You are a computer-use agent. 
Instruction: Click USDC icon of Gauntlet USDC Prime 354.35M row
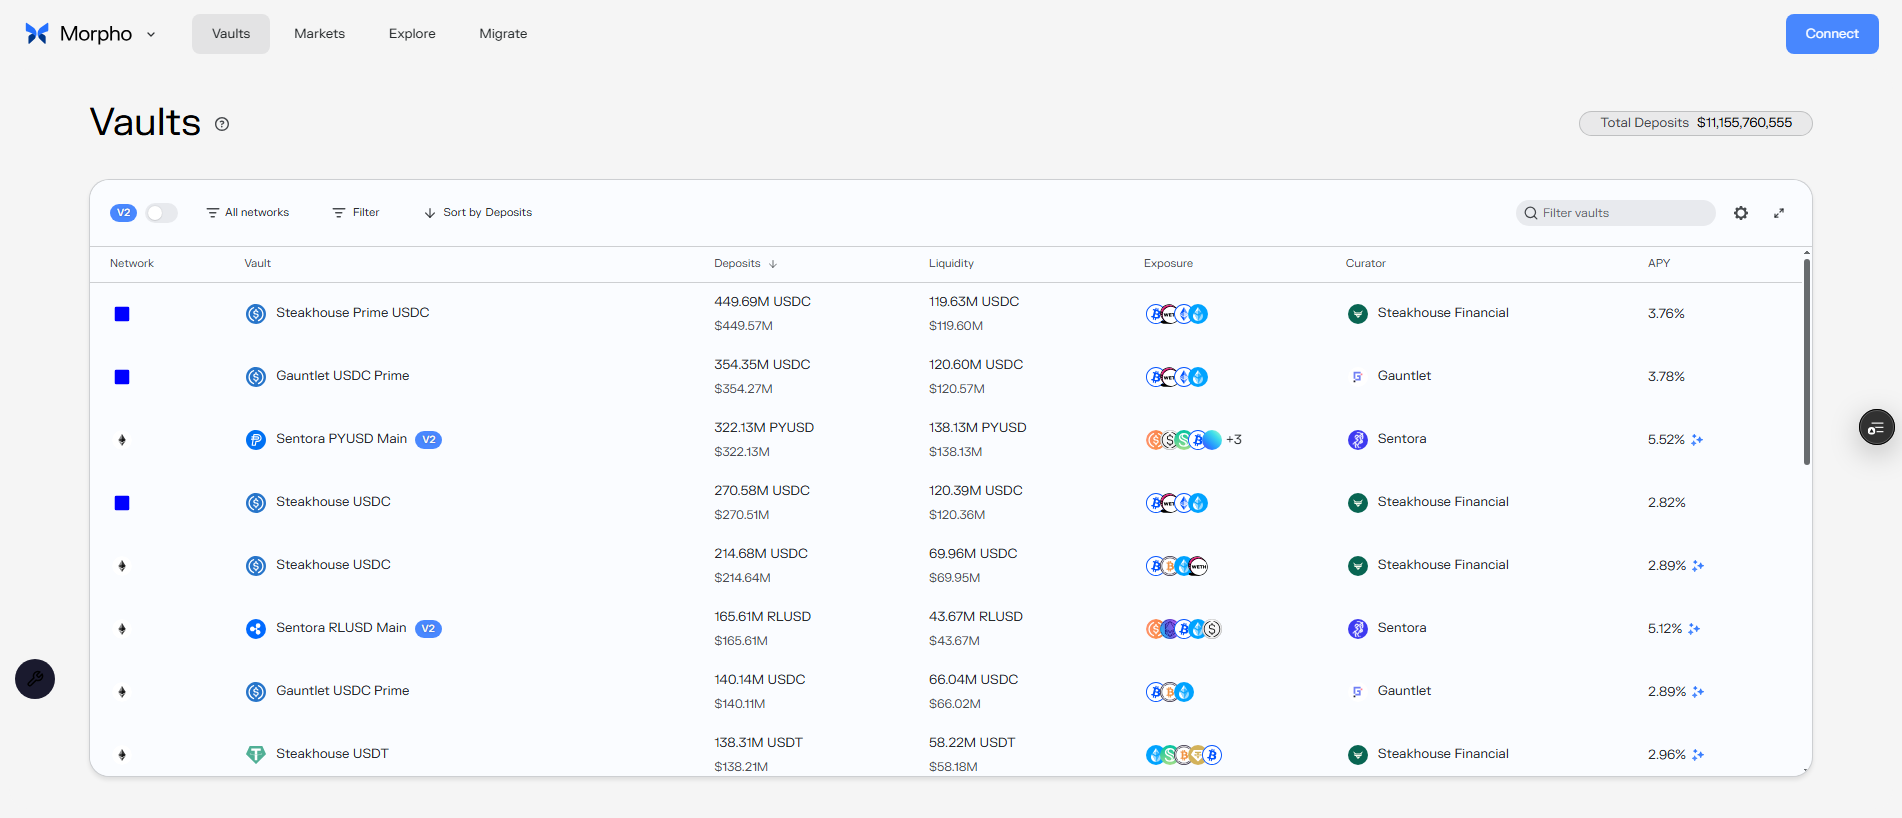pyautogui.click(x=256, y=377)
